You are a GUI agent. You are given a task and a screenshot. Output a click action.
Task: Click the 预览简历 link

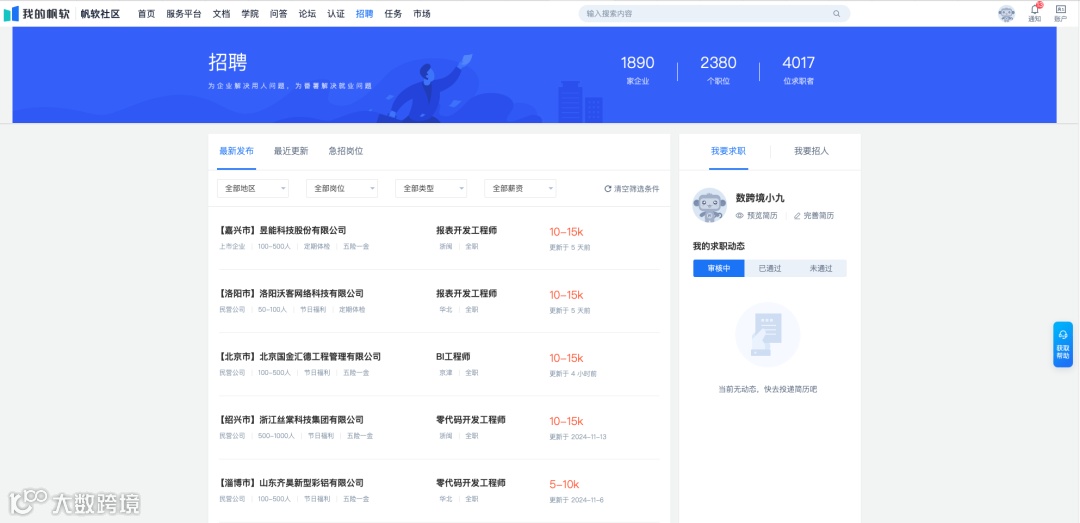point(762,216)
